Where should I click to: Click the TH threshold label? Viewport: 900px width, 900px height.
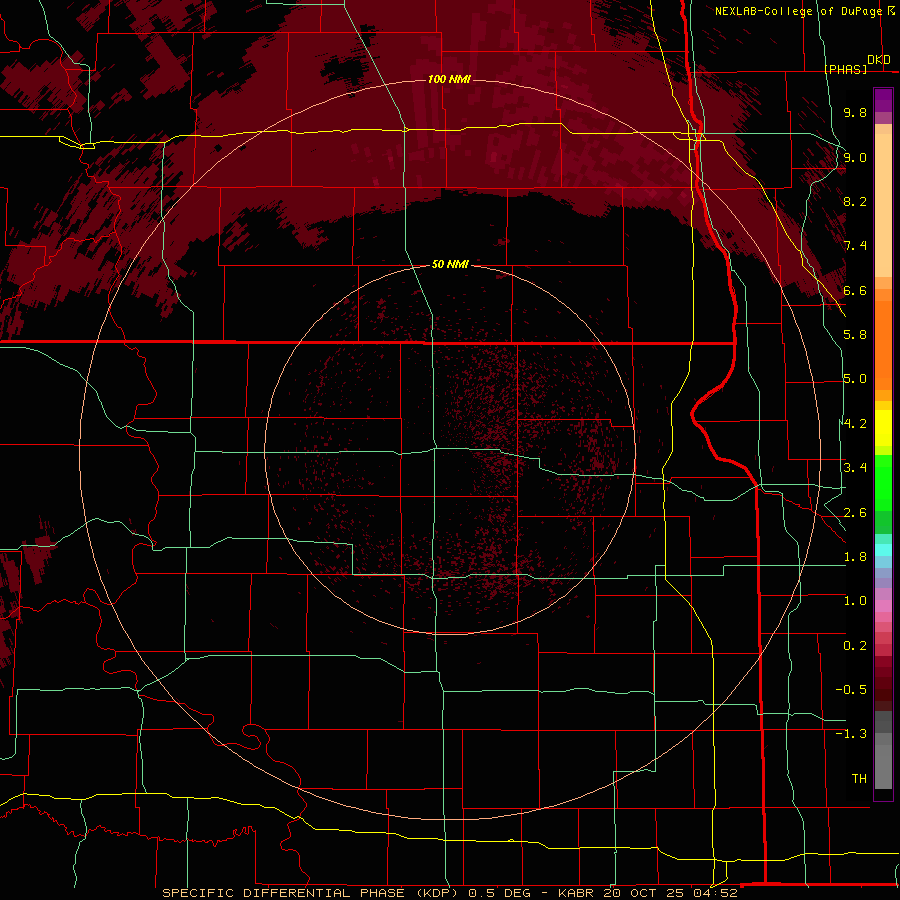(859, 779)
